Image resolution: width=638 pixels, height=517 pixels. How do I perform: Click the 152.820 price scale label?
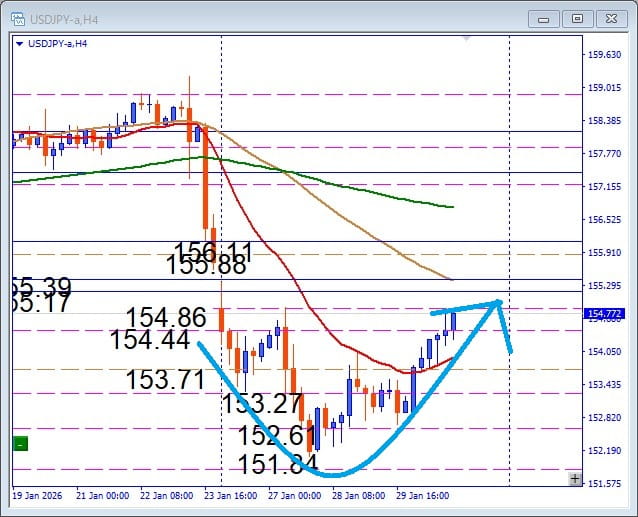605,417
